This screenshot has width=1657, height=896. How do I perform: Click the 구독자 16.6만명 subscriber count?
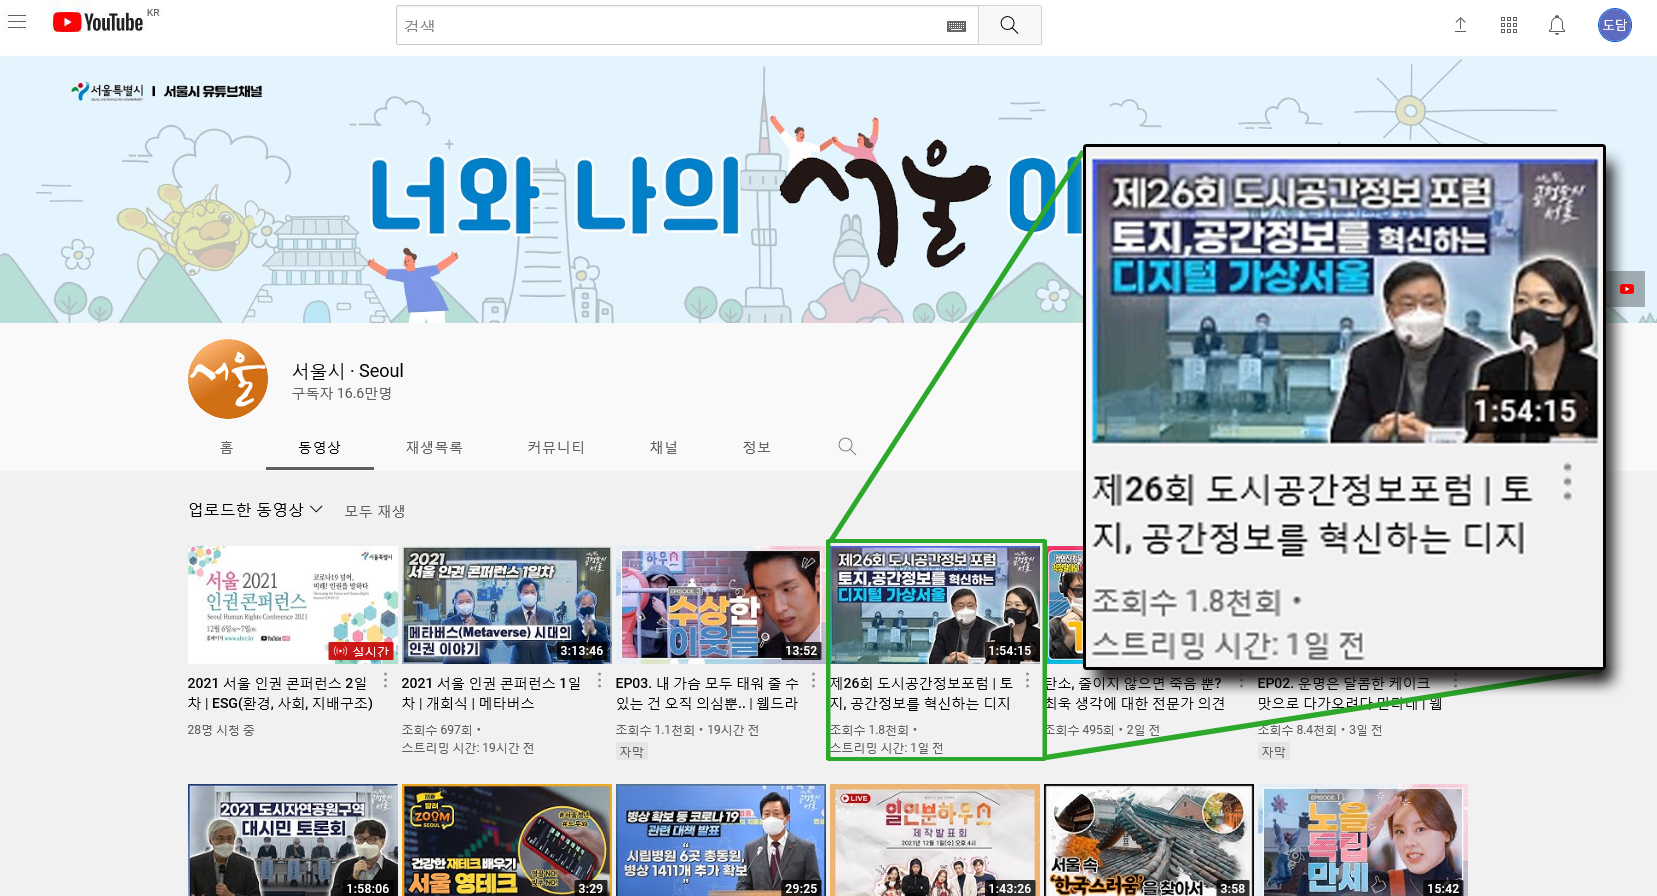342,394
